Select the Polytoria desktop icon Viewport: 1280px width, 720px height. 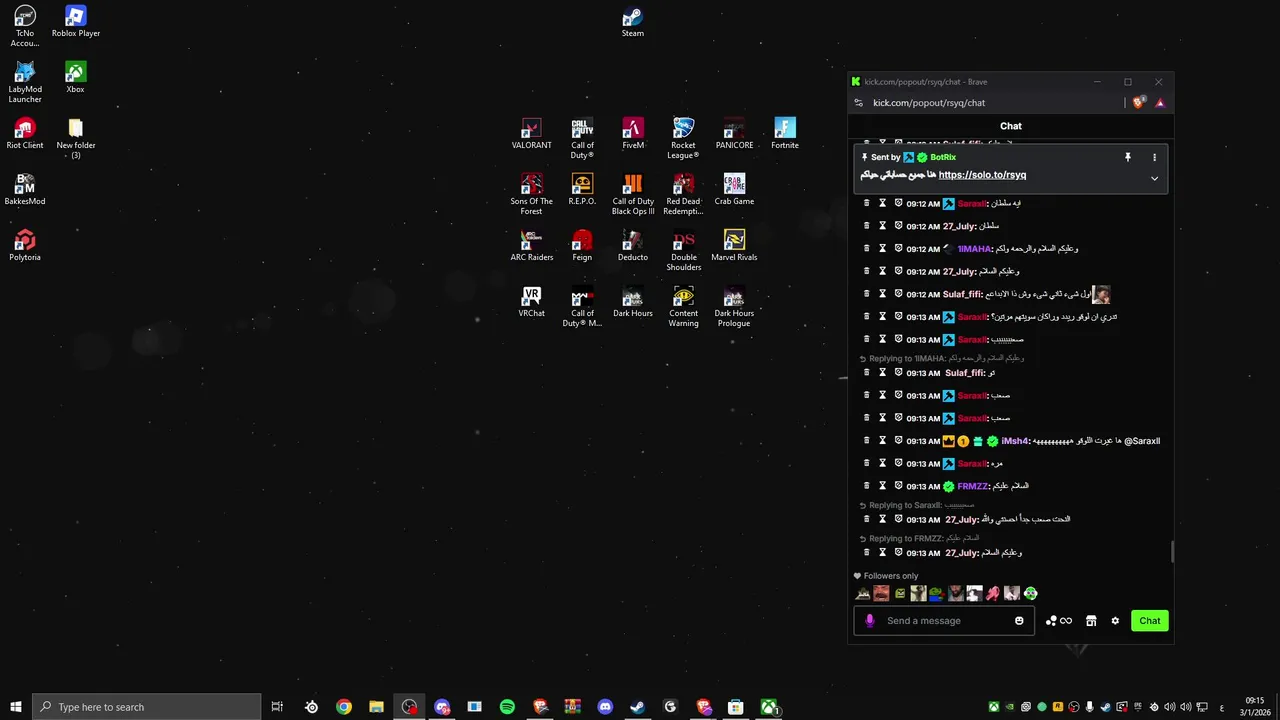[25, 246]
